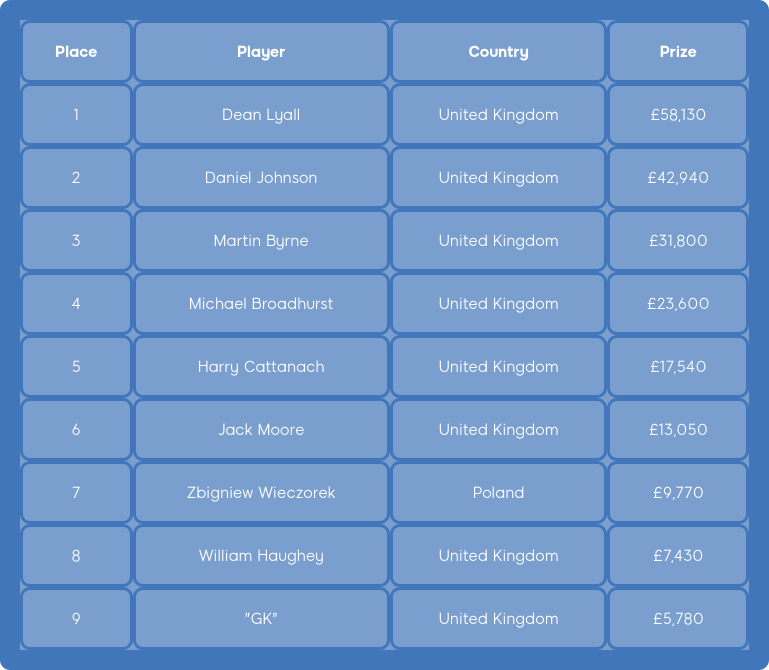
Task: Click the £58,130 prize cell
Action: tap(678, 115)
